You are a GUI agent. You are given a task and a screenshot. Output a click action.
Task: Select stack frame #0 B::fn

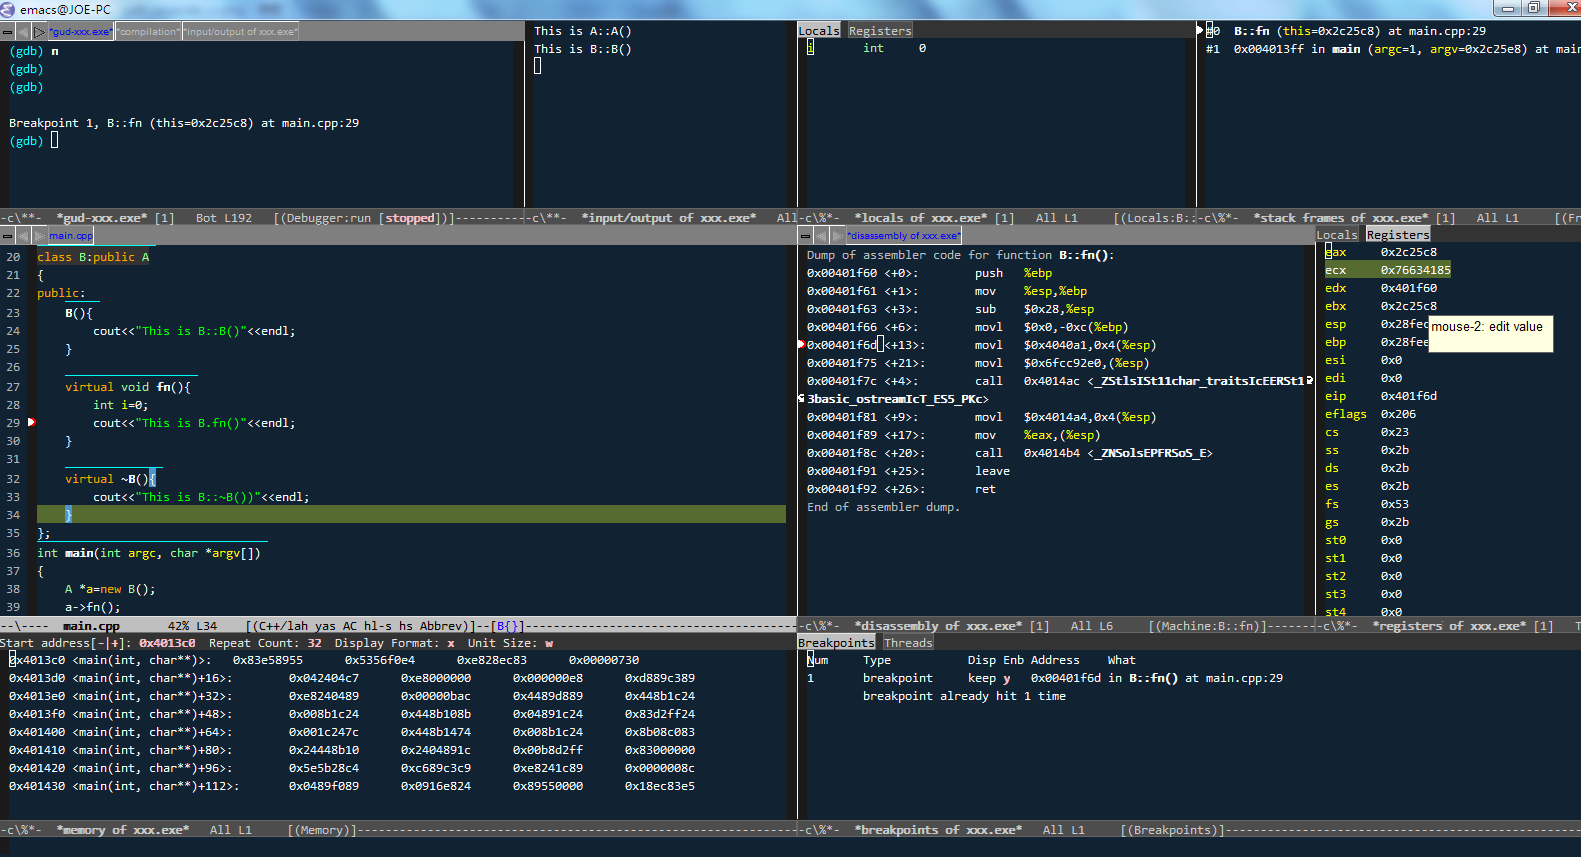click(1347, 31)
